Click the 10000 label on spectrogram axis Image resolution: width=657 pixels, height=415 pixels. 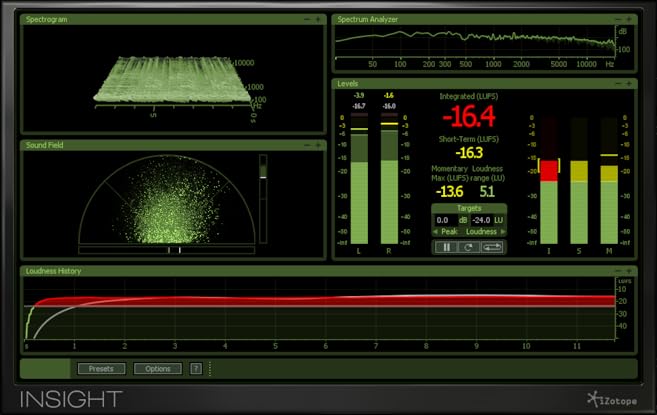(x=244, y=63)
